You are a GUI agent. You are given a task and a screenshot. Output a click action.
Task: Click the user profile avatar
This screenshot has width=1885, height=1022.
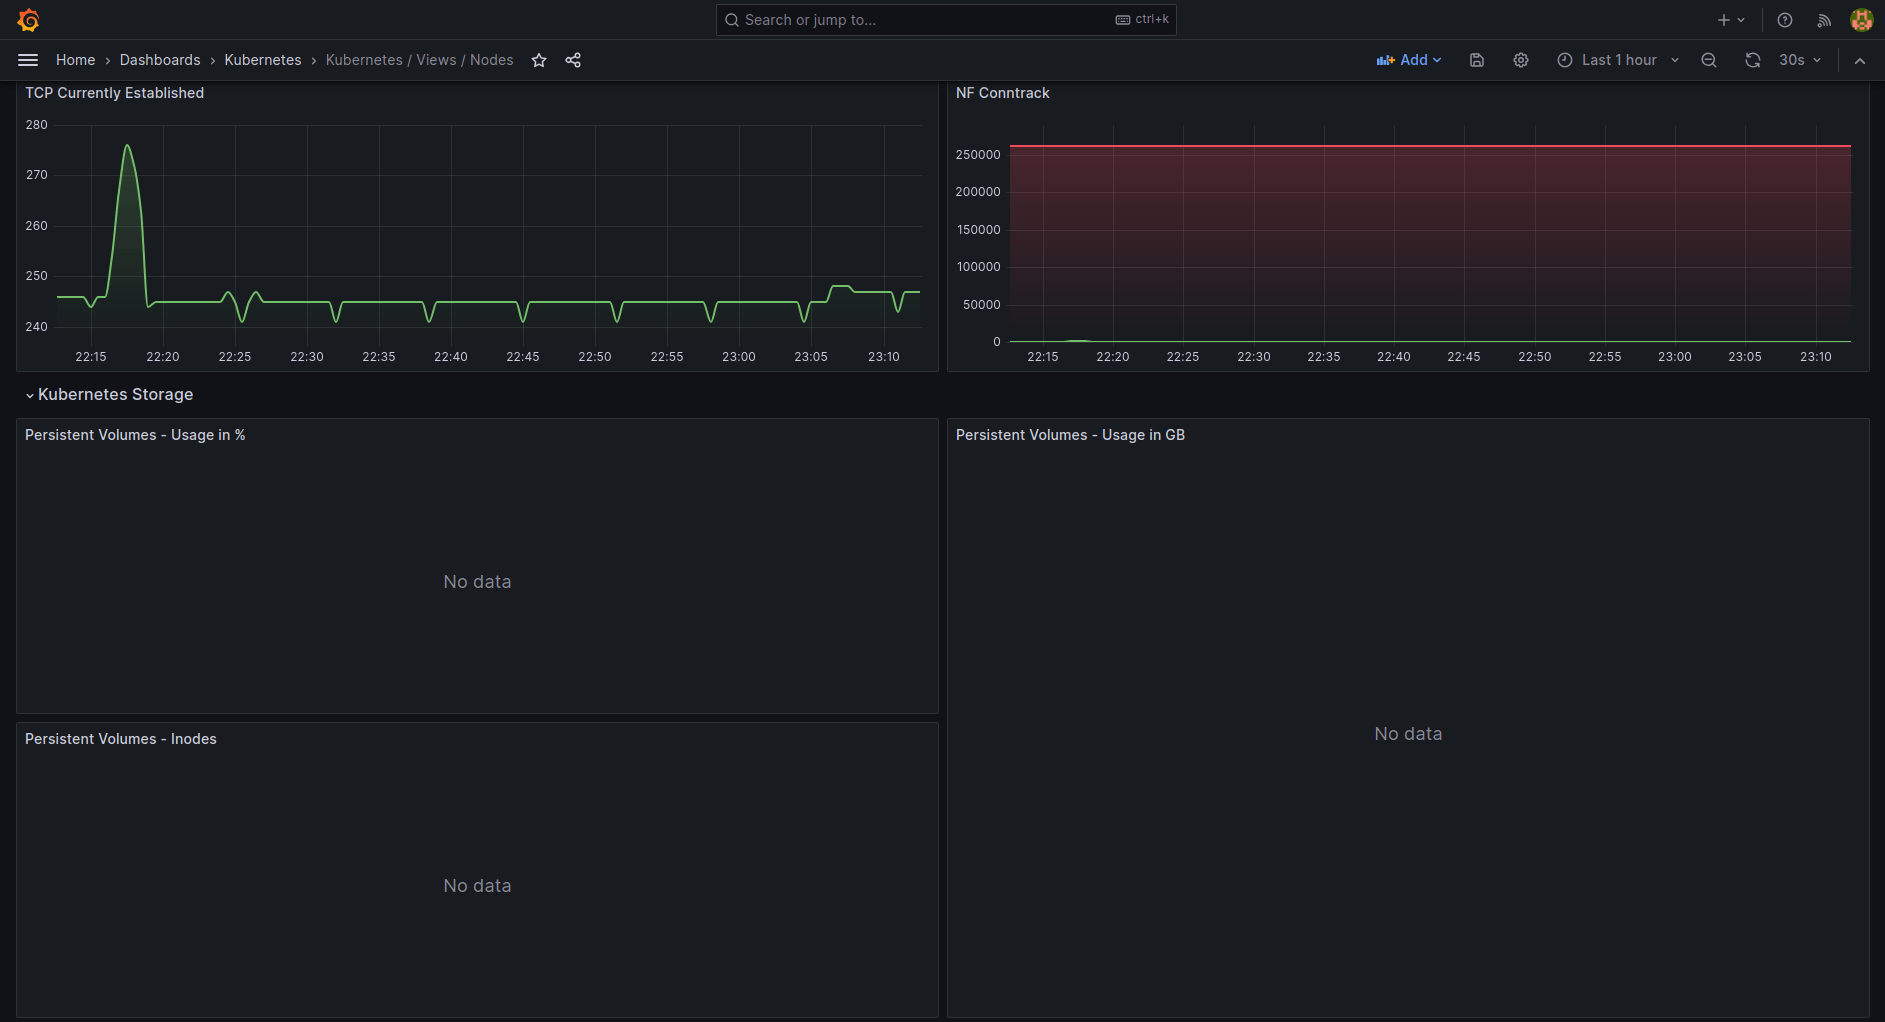1862,19
